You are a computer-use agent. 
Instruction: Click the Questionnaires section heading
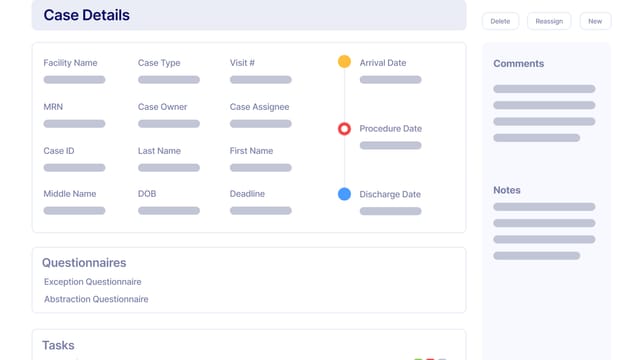click(84, 262)
